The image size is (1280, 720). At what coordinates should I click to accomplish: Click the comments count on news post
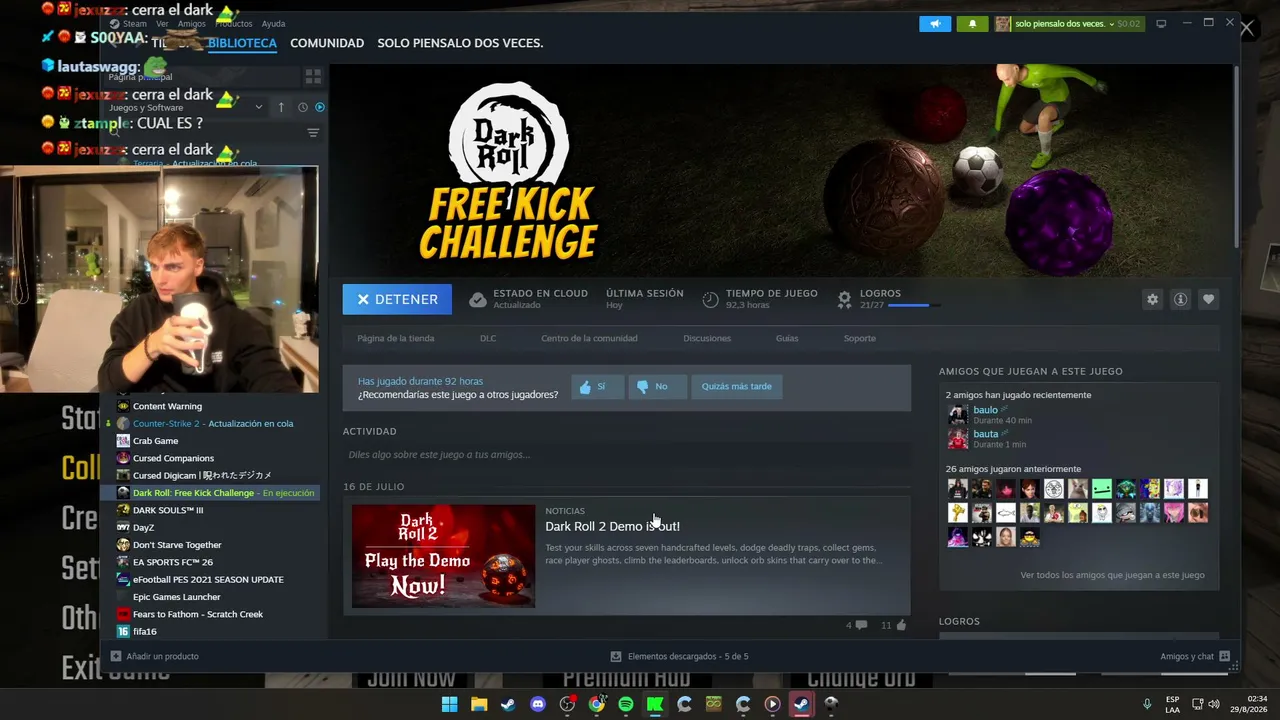click(857, 625)
